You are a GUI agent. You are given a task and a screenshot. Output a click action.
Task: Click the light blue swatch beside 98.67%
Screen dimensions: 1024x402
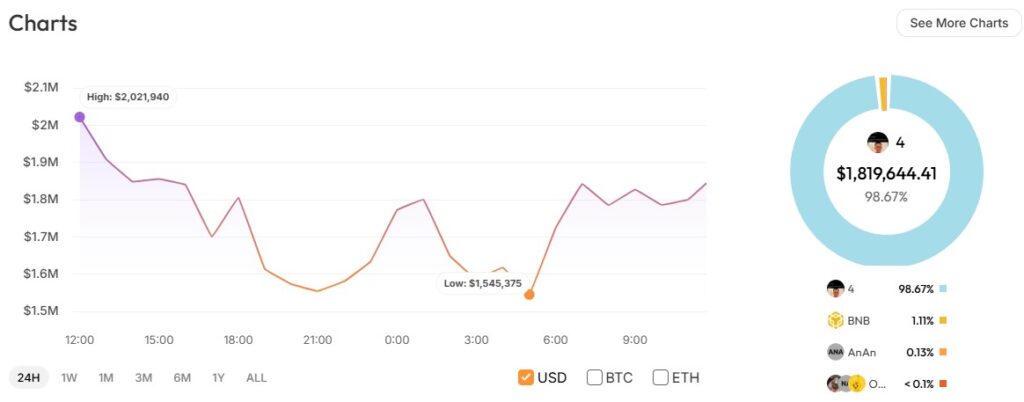click(943, 289)
